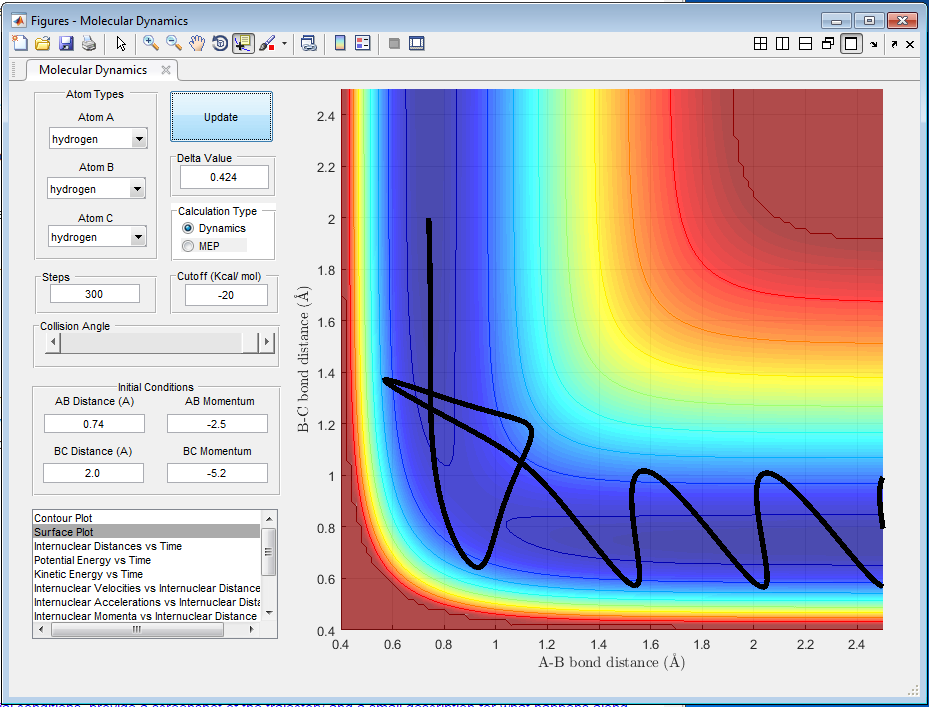929x707 pixels.
Task: Click the Collision Angle slider right arrow
Action: coord(265,342)
